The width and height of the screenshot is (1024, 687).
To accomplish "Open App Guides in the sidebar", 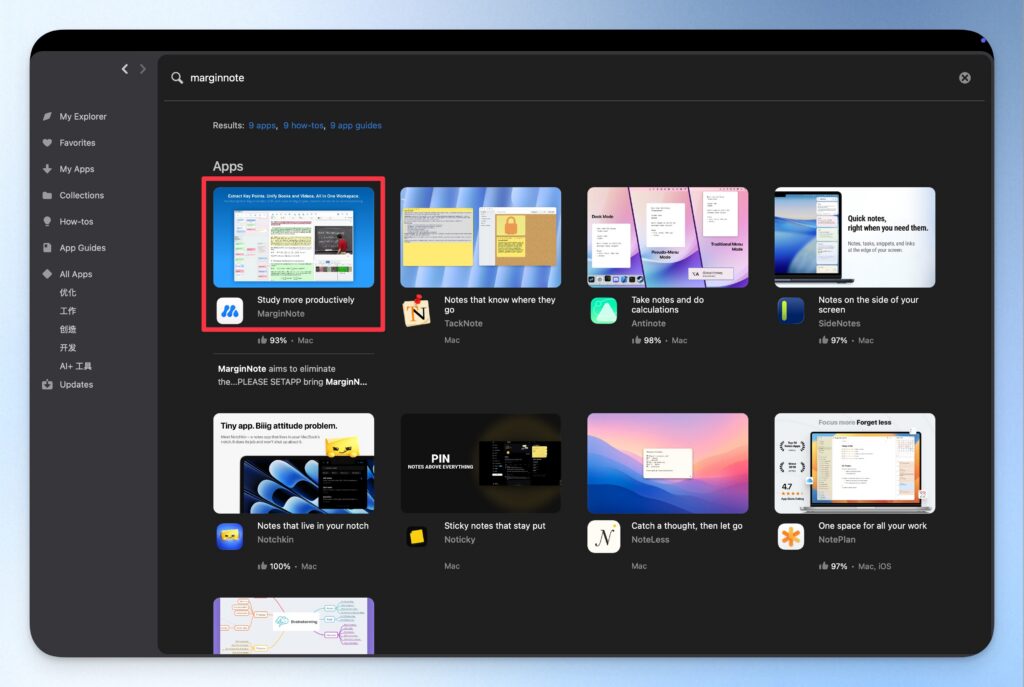I will [82, 248].
